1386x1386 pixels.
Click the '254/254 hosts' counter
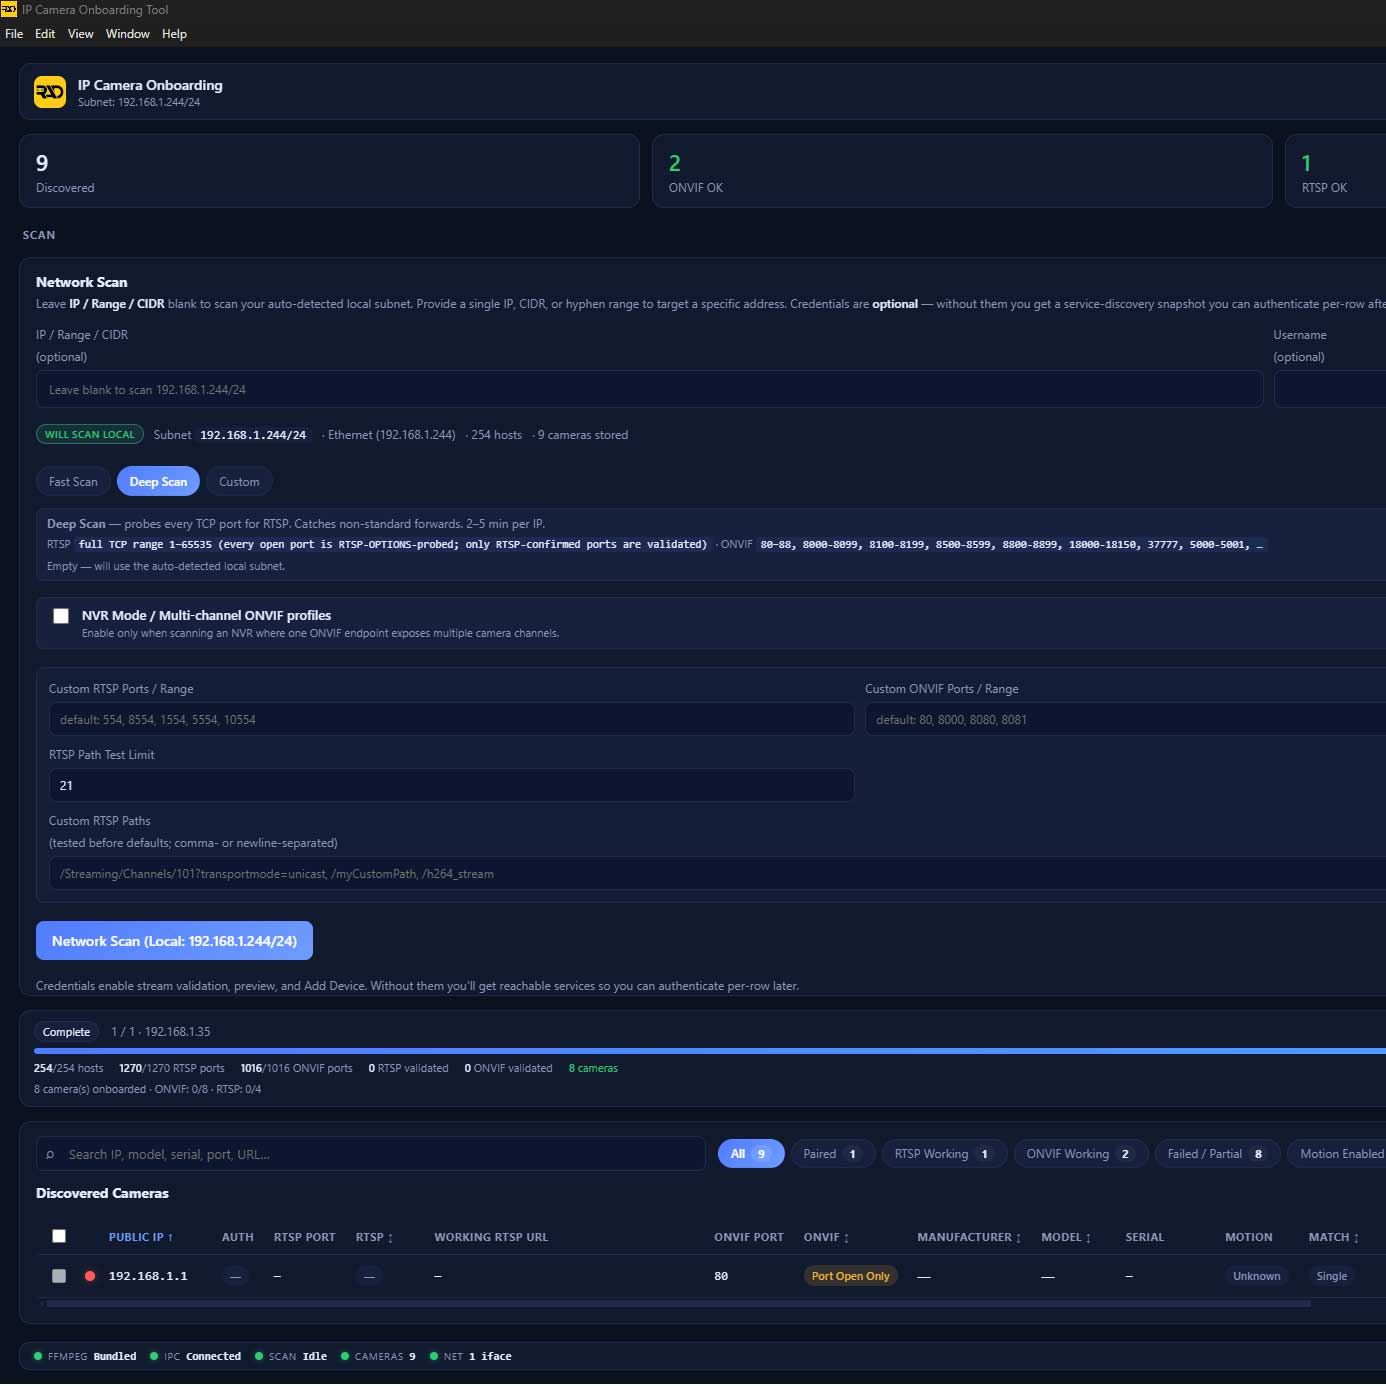pos(68,1068)
